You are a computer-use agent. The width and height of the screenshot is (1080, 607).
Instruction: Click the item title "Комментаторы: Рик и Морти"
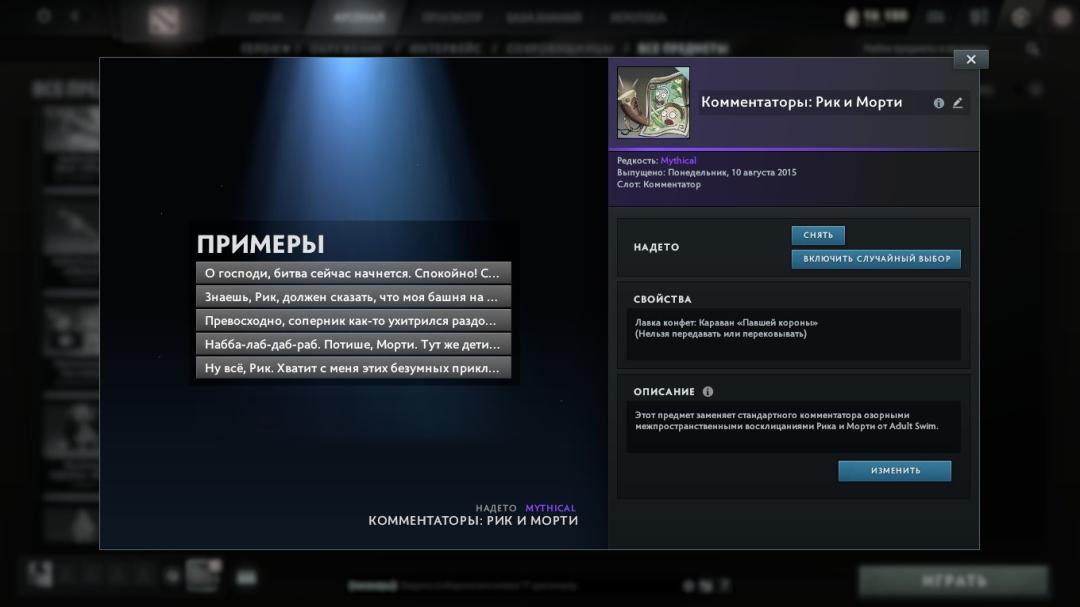802,102
